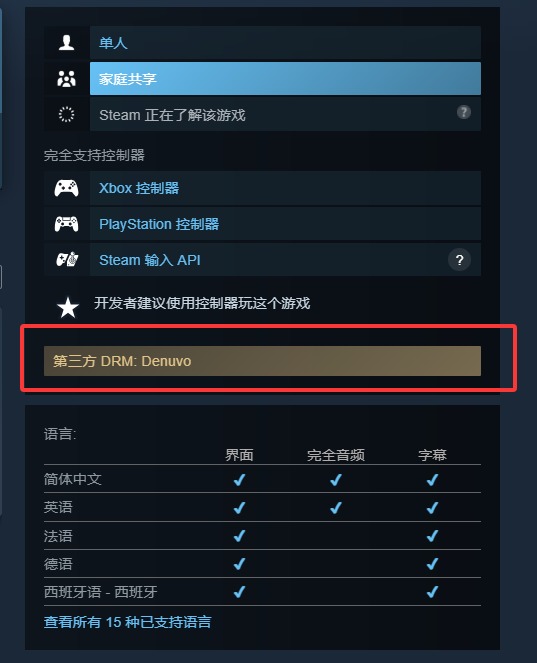537x663 pixels.
Task: Click the Steam learning spinner icon
Action: click(x=66, y=114)
